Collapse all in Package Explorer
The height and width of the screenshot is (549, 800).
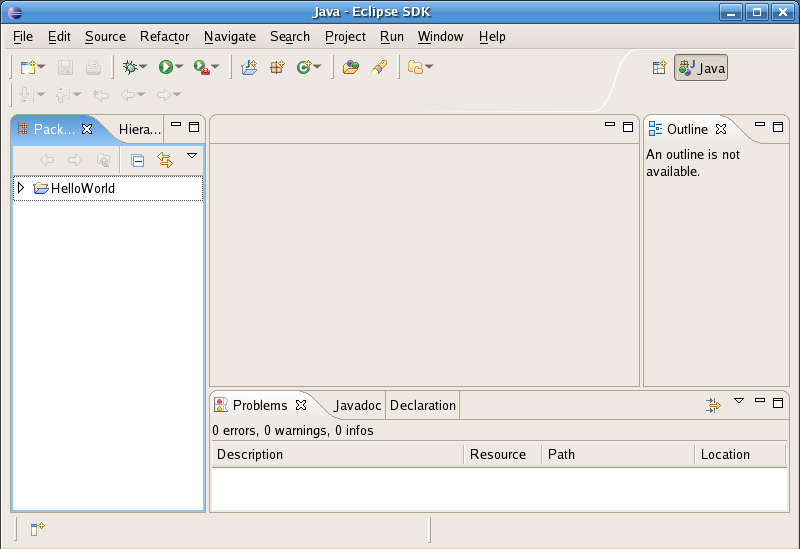click(x=138, y=160)
